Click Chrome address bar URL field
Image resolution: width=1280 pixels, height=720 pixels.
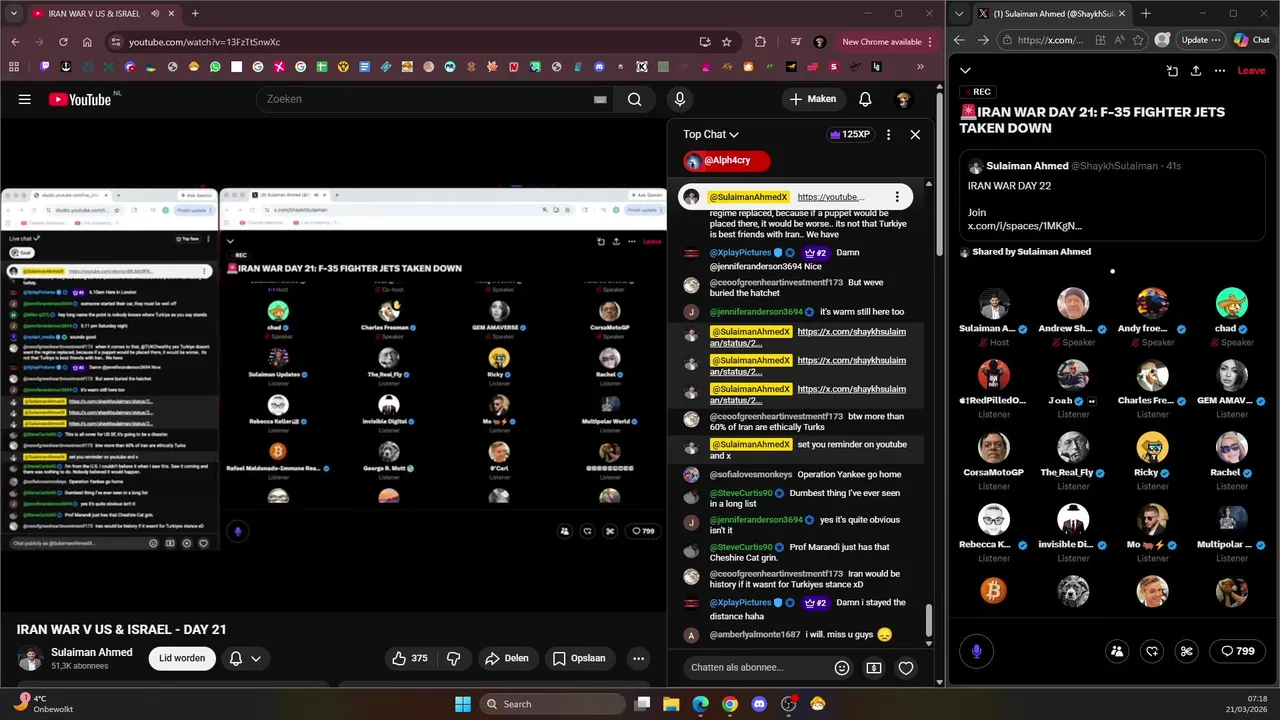400,42
